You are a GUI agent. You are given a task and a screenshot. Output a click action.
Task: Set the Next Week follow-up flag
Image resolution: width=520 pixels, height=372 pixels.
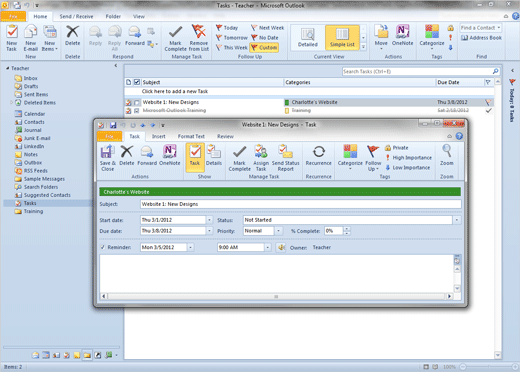tap(267, 28)
